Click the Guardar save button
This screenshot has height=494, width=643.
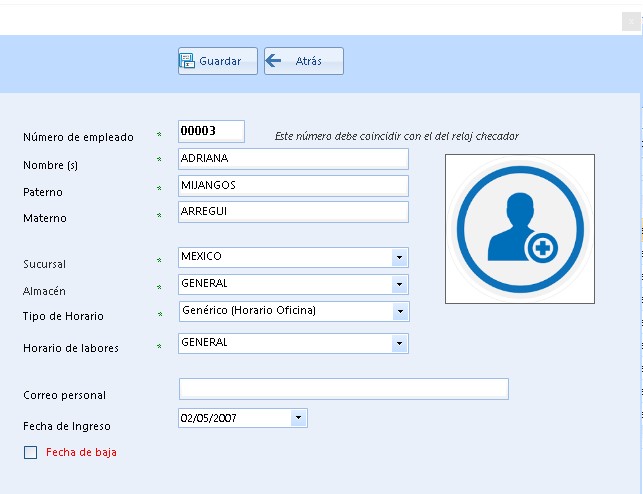(218, 61)
